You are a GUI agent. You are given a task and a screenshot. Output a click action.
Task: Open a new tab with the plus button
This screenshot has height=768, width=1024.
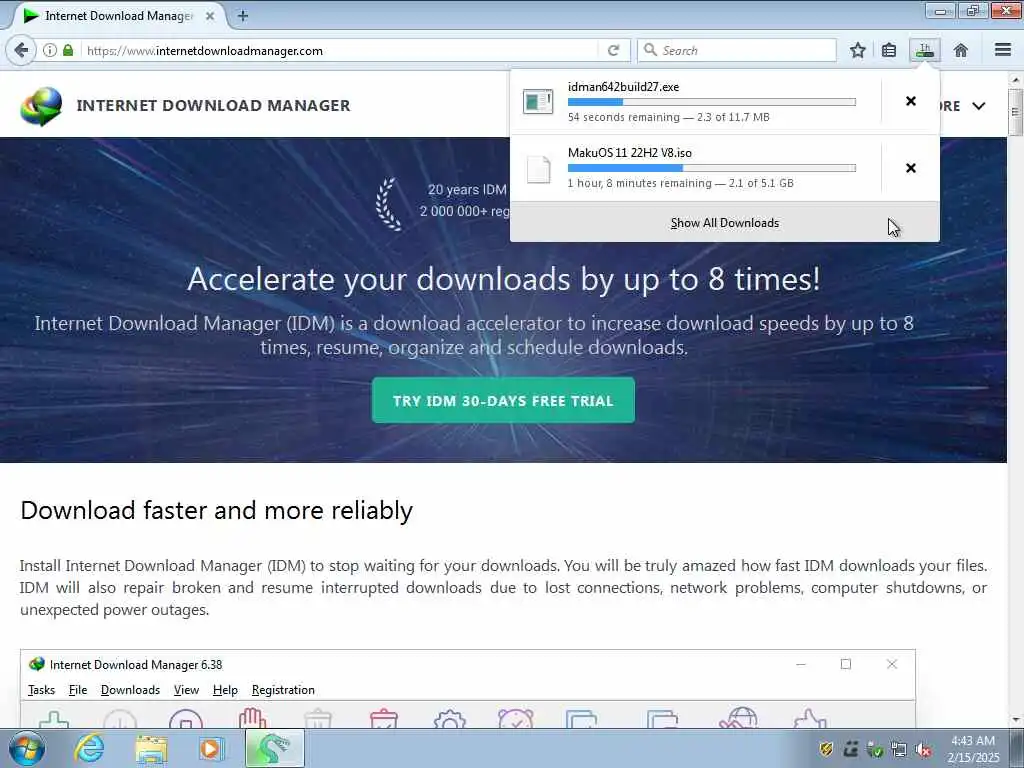point(242,16)
